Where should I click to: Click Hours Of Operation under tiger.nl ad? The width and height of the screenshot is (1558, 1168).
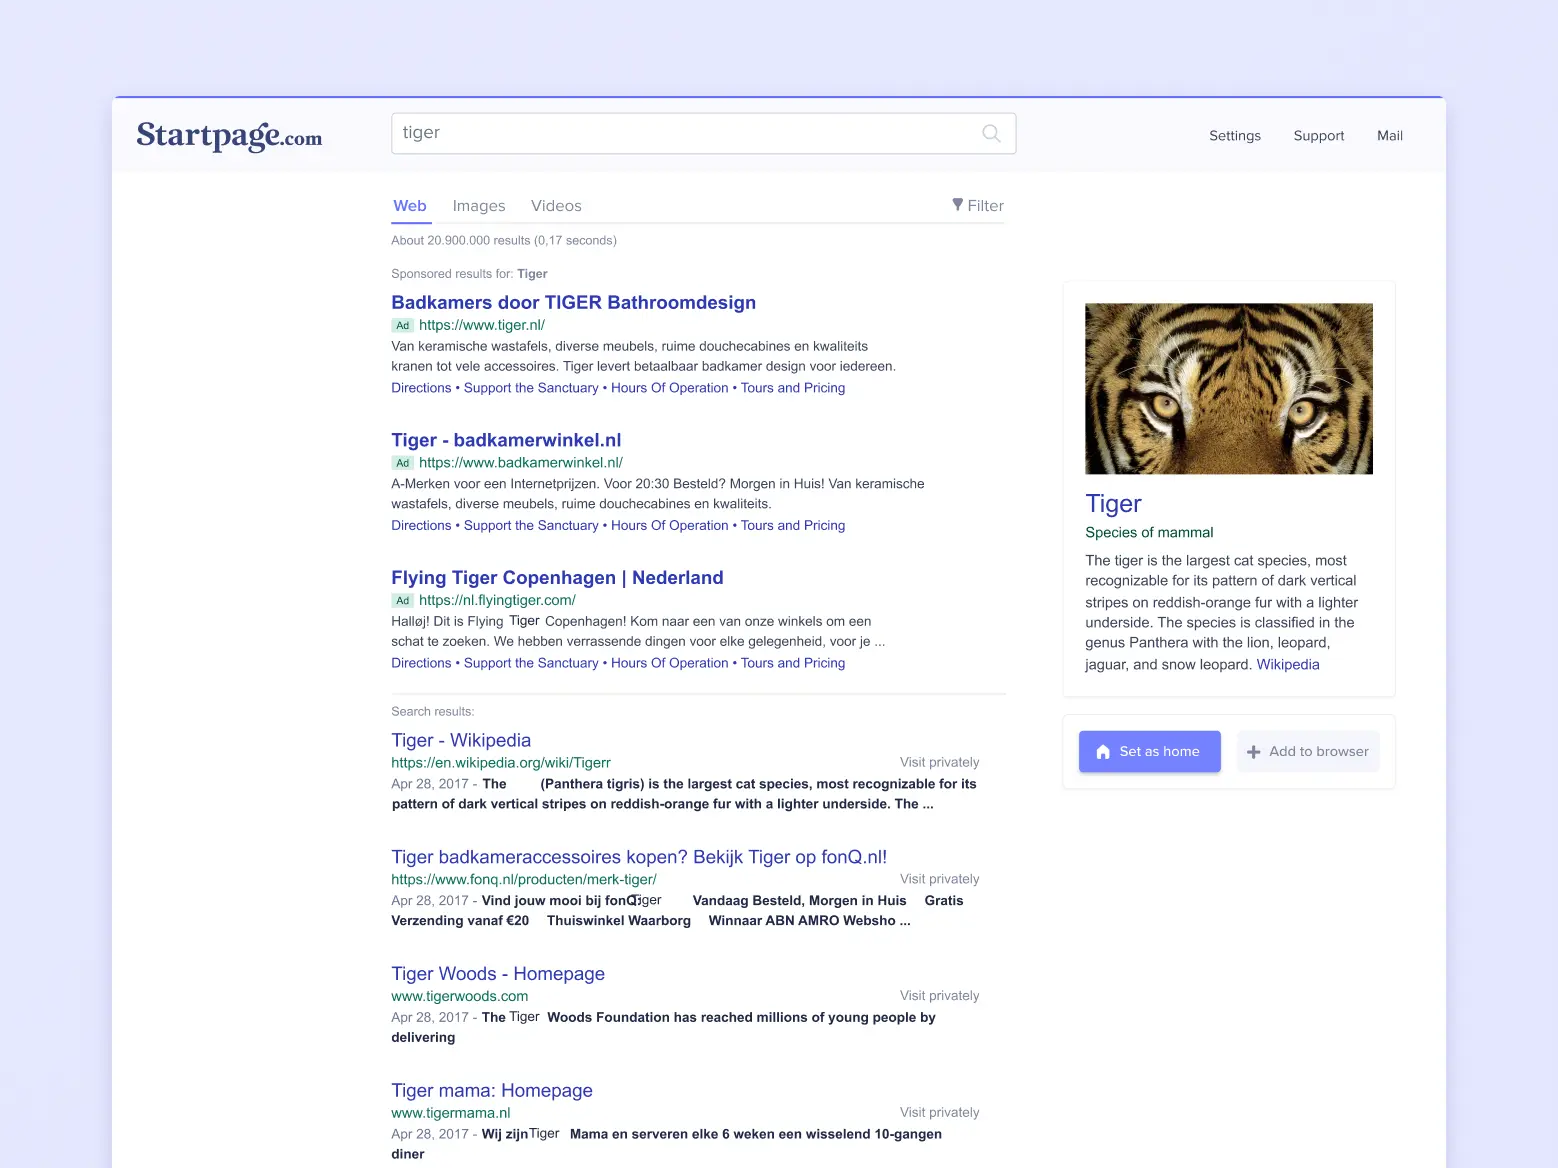coord(670,388)
